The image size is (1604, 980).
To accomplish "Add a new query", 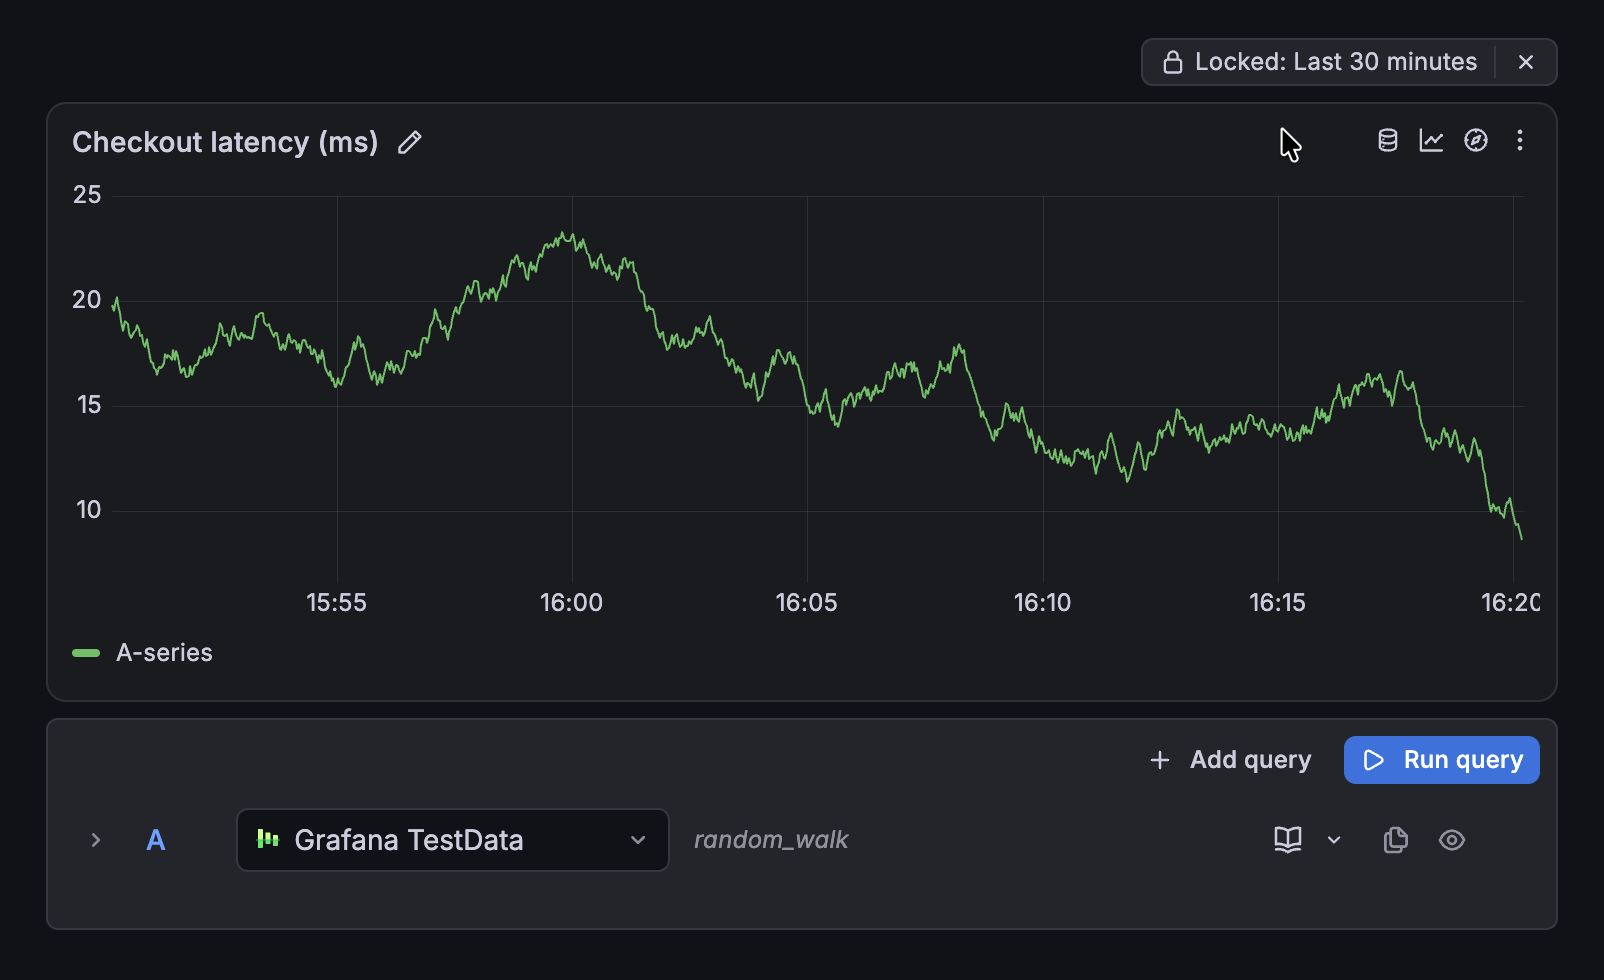I will click(x=1230, y=760).
